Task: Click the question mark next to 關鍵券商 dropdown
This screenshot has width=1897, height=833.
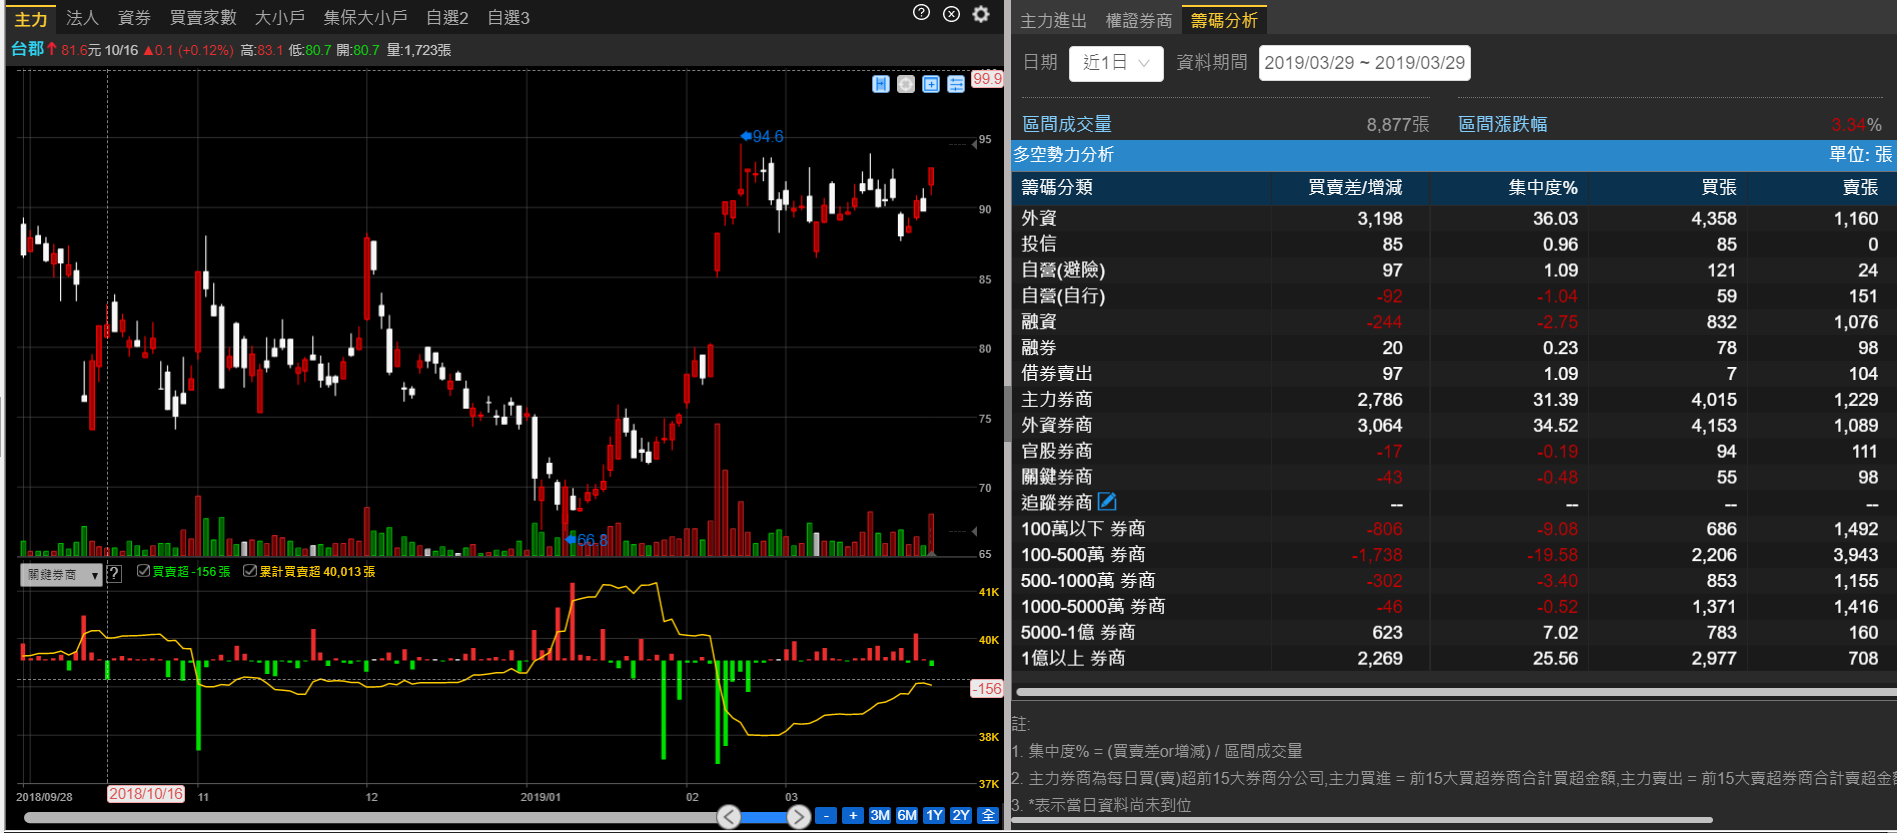Action: click(114, 573)
